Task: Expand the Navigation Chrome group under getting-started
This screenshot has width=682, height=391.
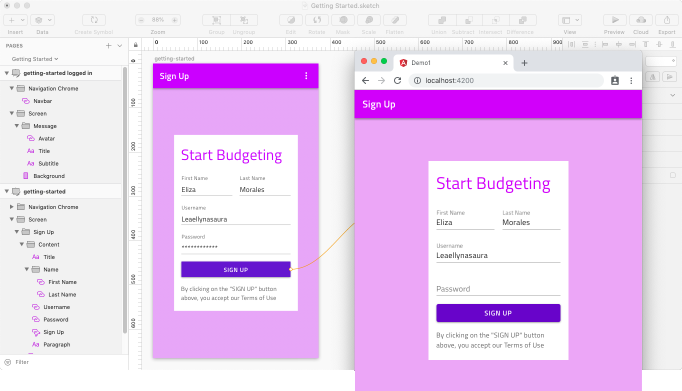Action: click(12, 207)
